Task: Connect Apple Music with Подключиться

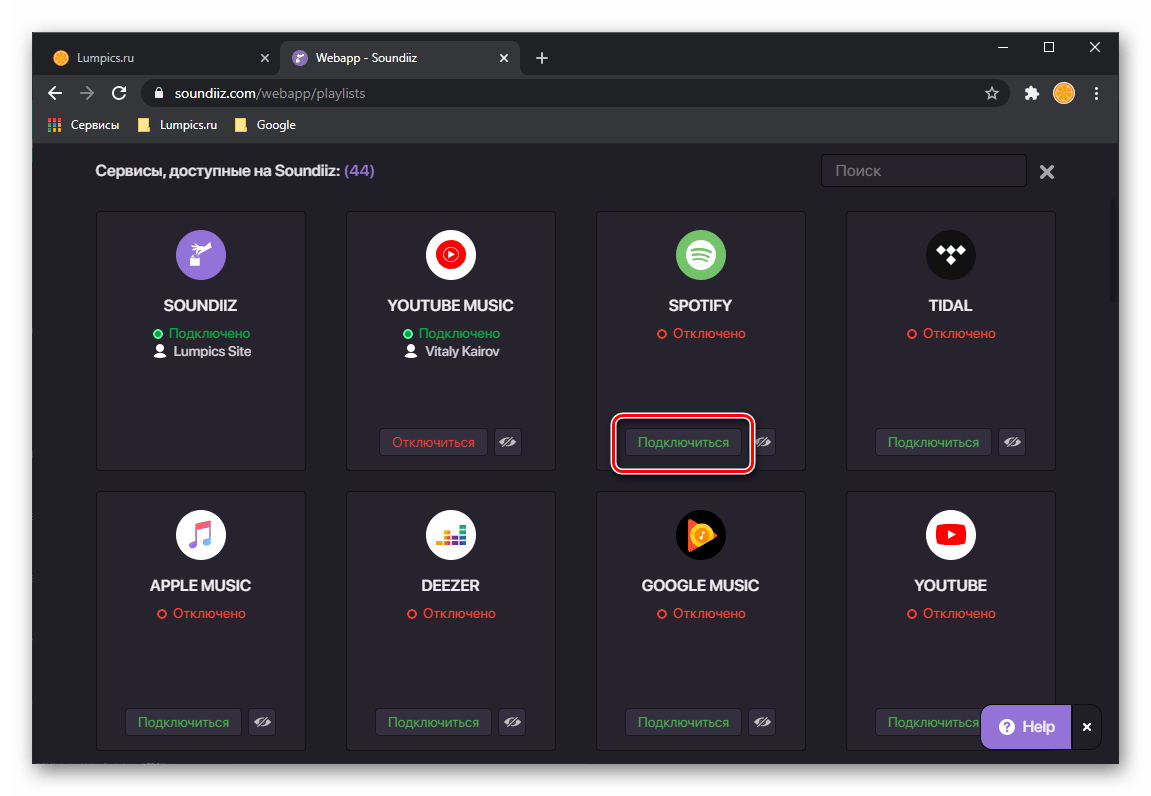Action: [184, 722]
